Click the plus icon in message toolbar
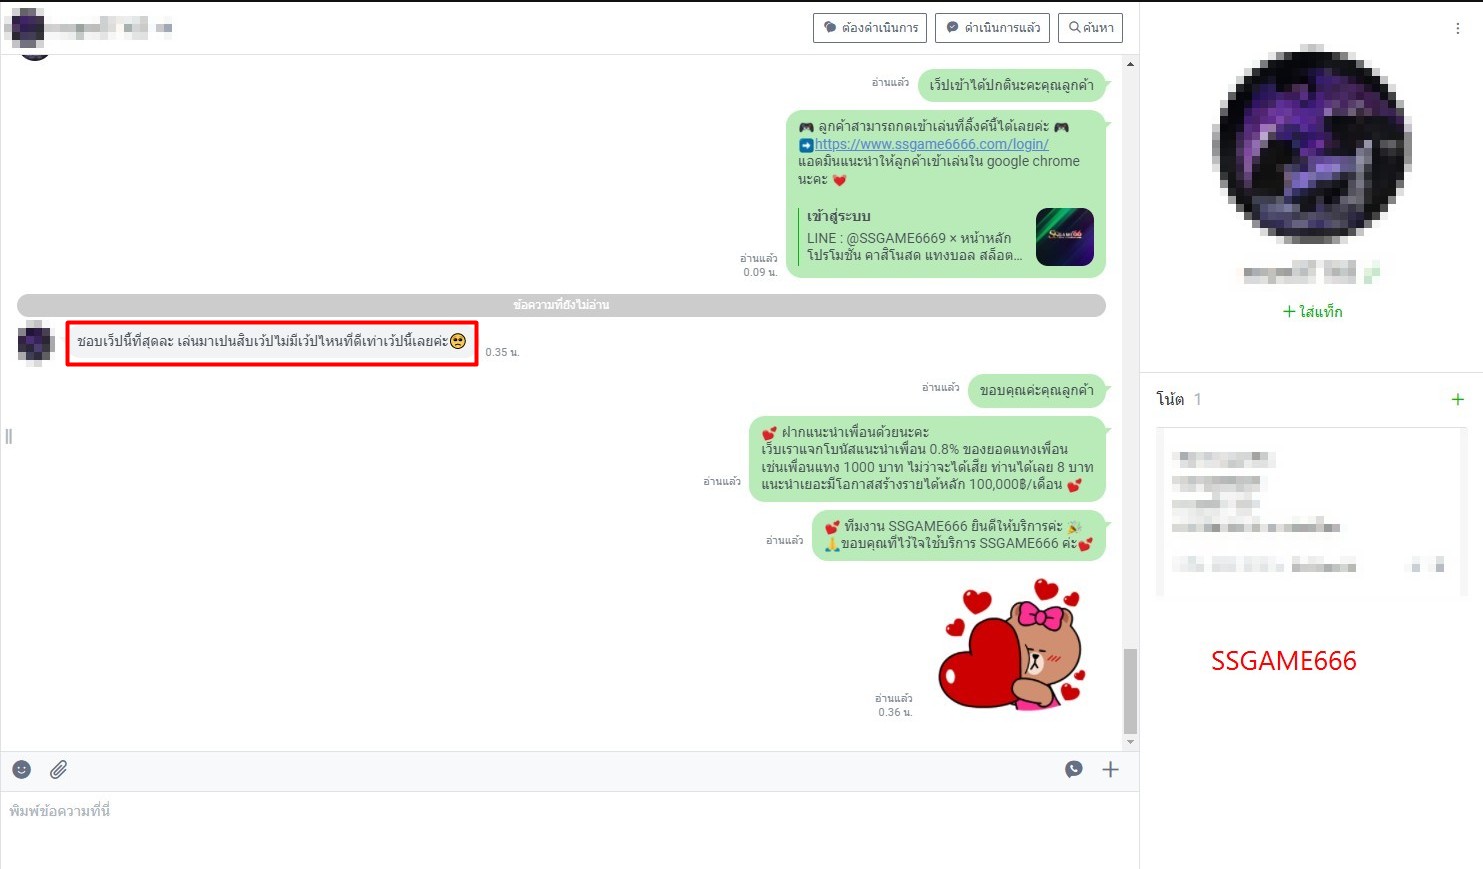Viewport: 1483px width, 869px height. coord(1110,769)
